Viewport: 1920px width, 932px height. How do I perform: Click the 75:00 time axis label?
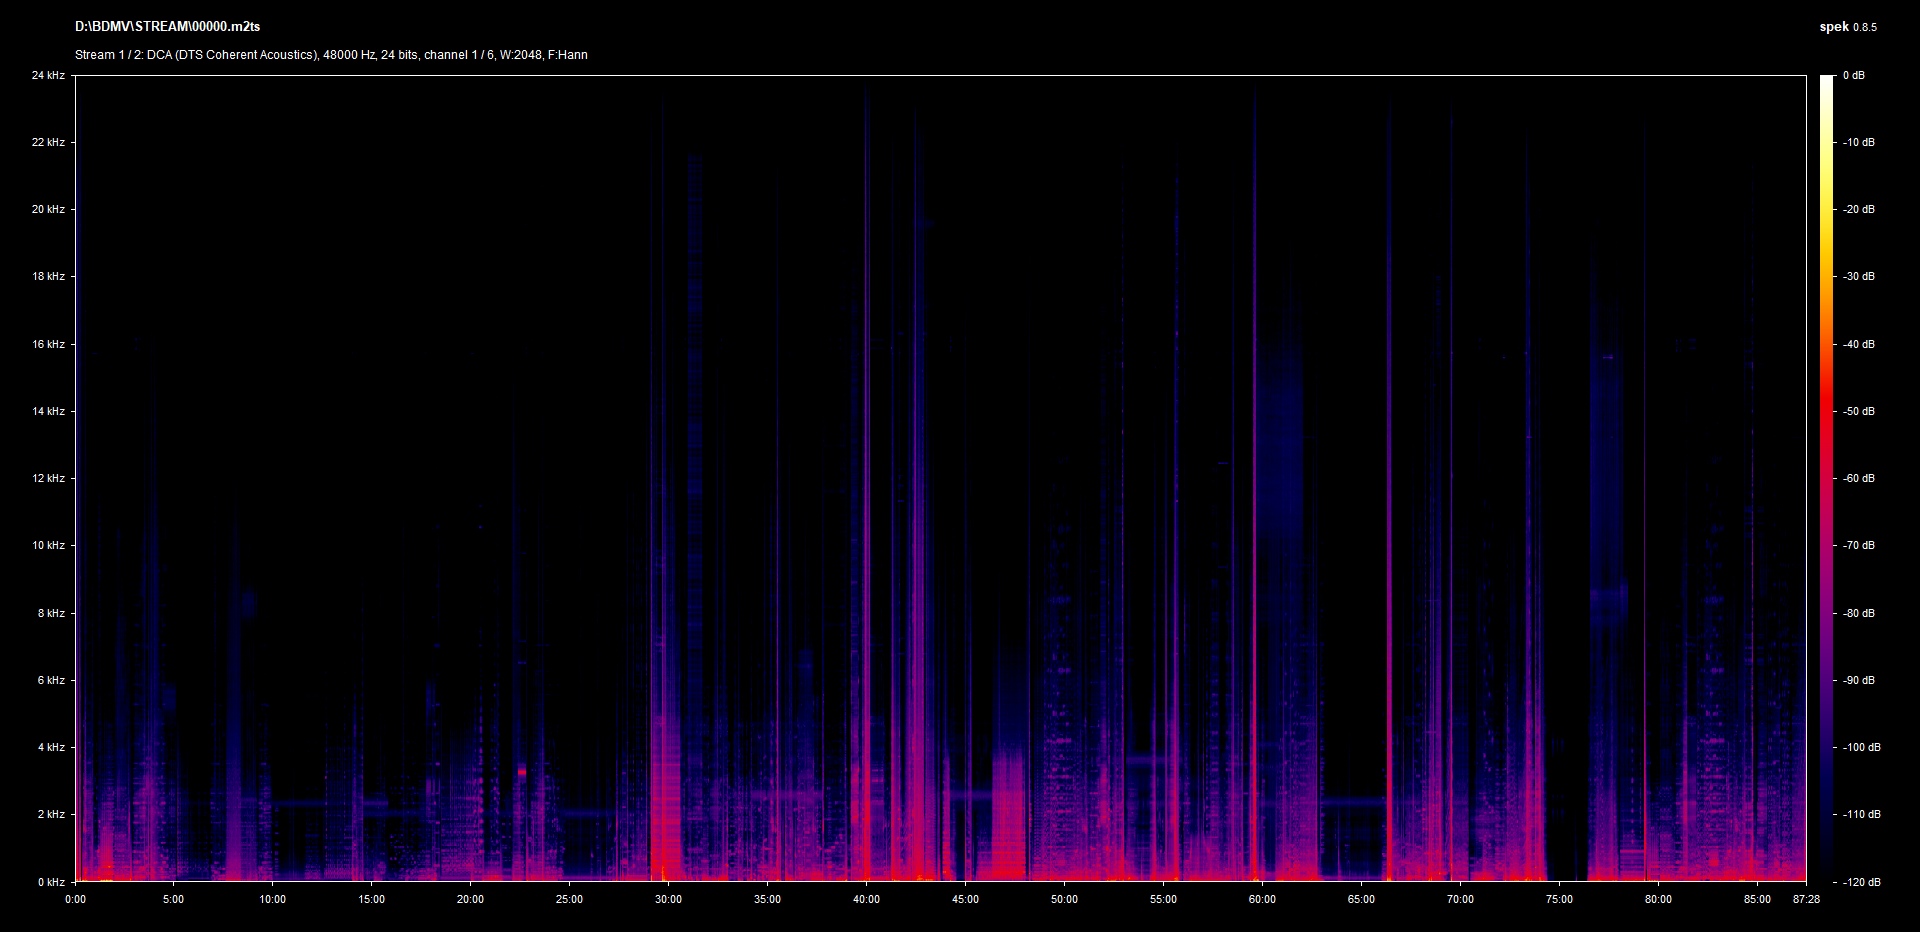1559,899
